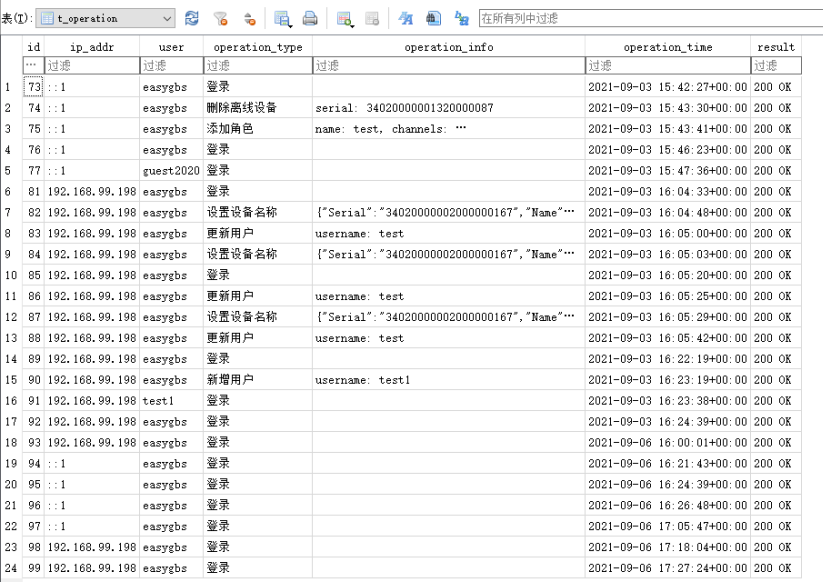This screenshot has width=823, height=582.
Task: Select the id cell containing 87
Action: (x=34, y=317)
